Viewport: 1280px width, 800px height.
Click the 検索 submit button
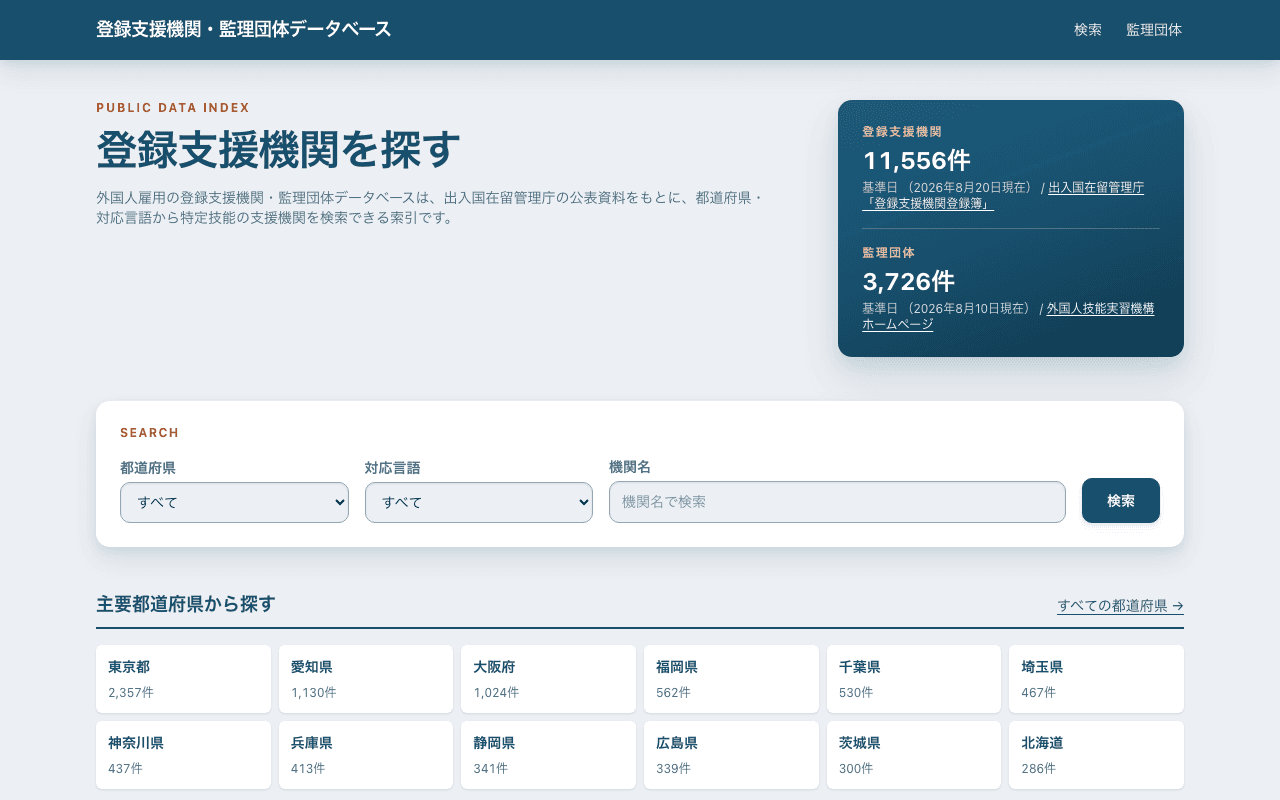[x=1121, y=501]
